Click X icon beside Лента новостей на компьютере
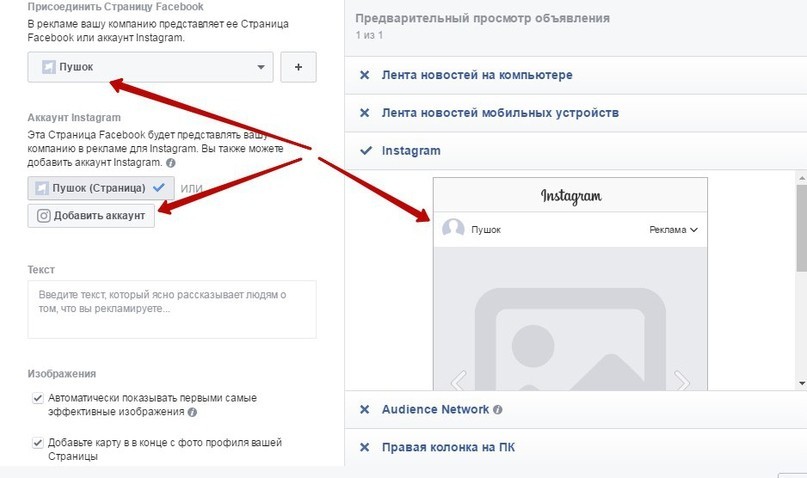Image resolution: width=807 pixels, height=478 pixels. pyautogui.click(x=364, y=75)
